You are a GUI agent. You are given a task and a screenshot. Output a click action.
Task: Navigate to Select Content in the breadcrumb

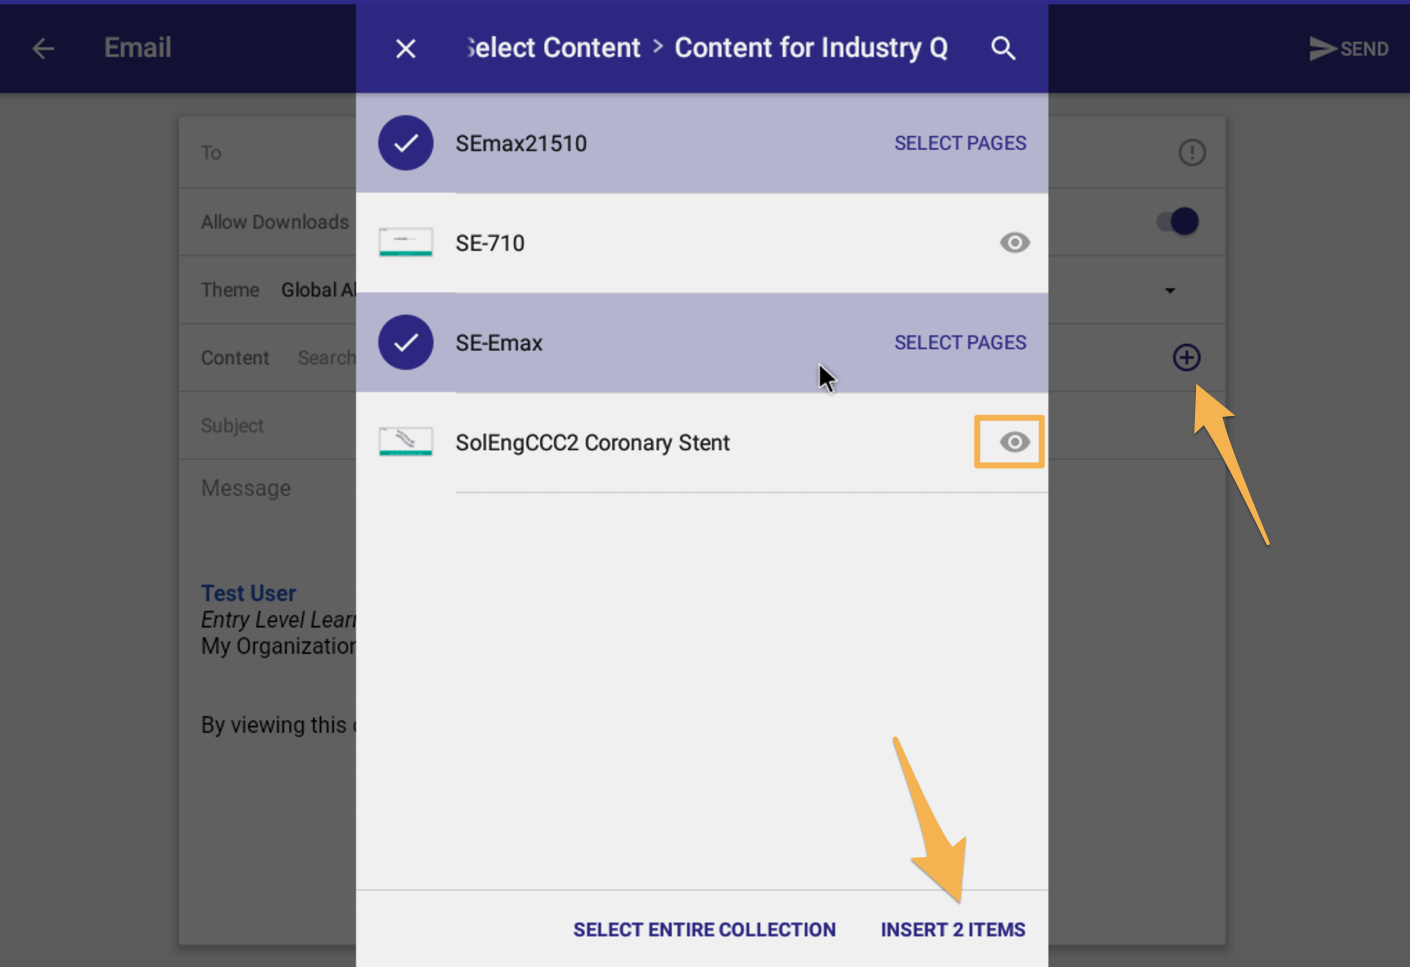[x=551, y=47]
